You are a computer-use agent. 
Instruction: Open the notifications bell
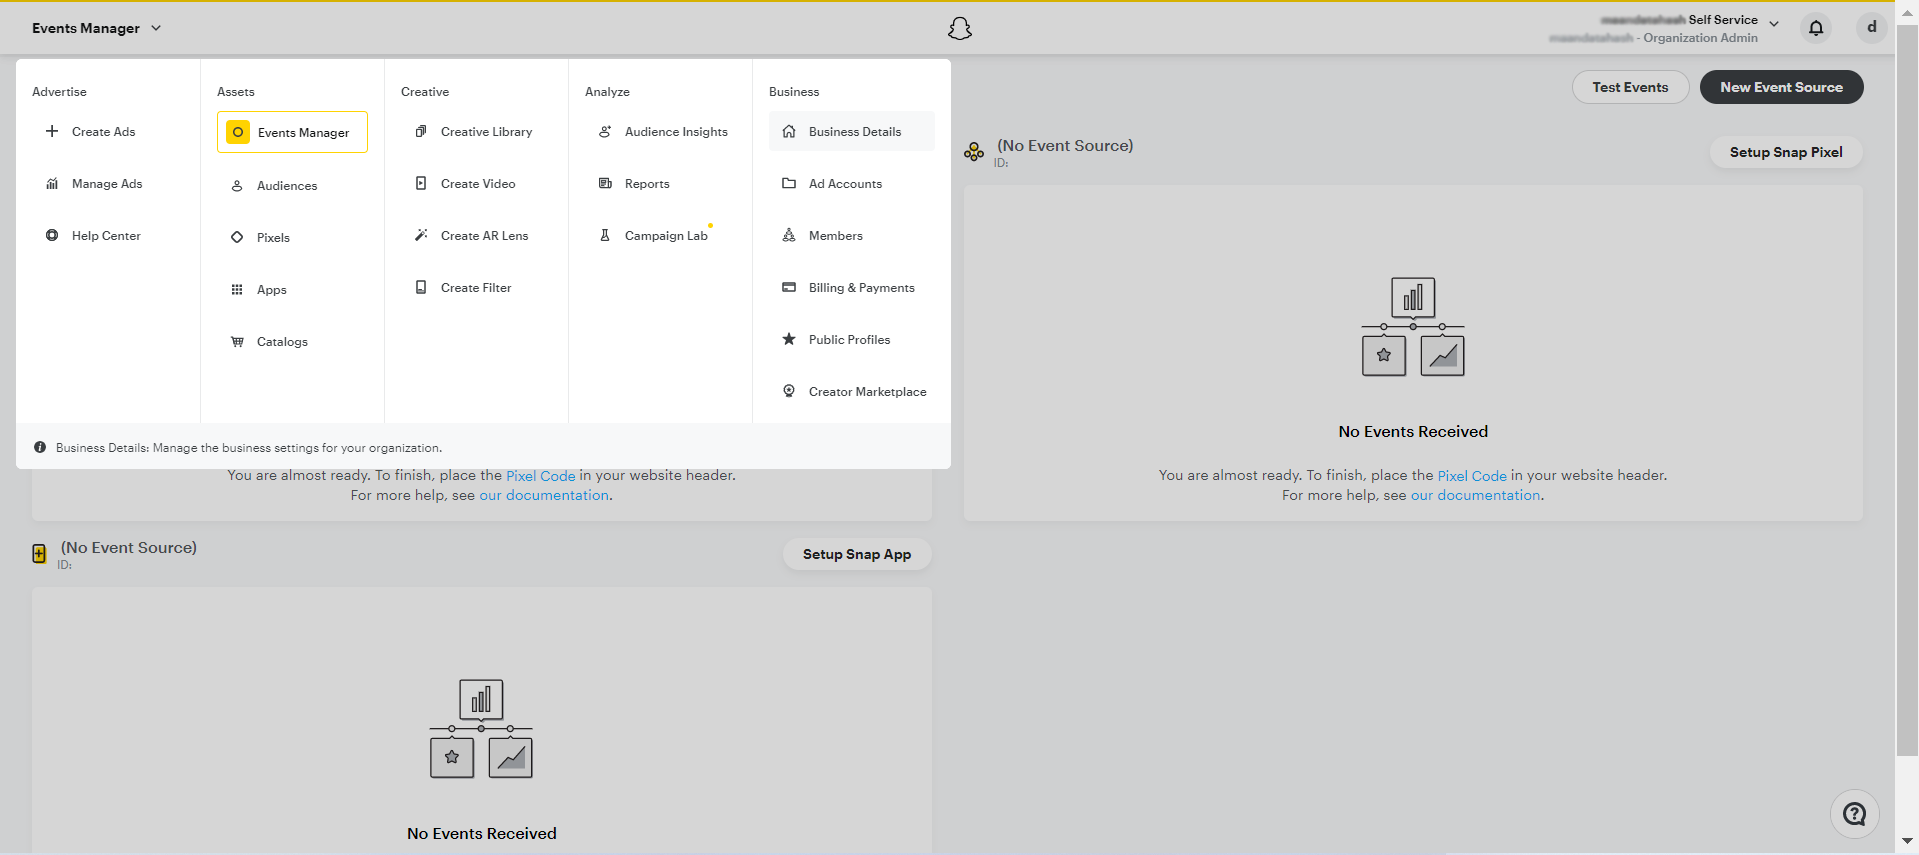1816,28
